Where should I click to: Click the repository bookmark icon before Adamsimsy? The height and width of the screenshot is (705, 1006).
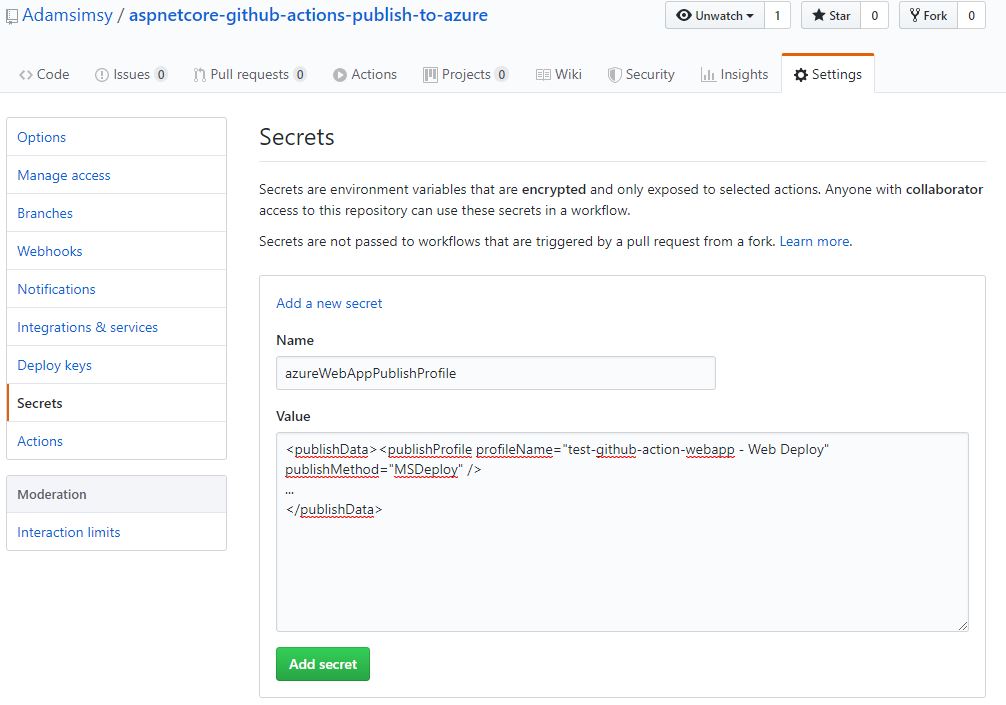(12, 15)
